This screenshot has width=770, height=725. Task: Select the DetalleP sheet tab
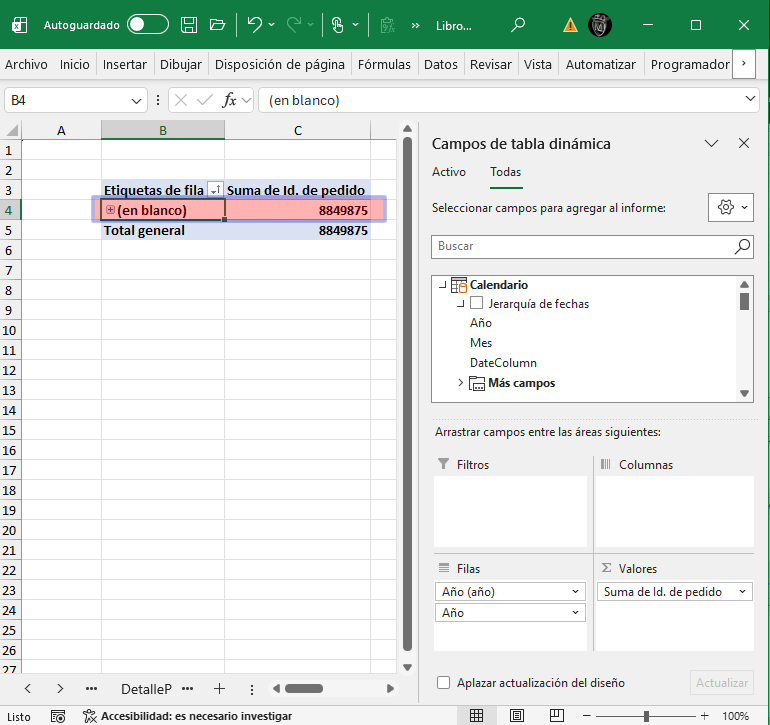(x=146, y=689)
